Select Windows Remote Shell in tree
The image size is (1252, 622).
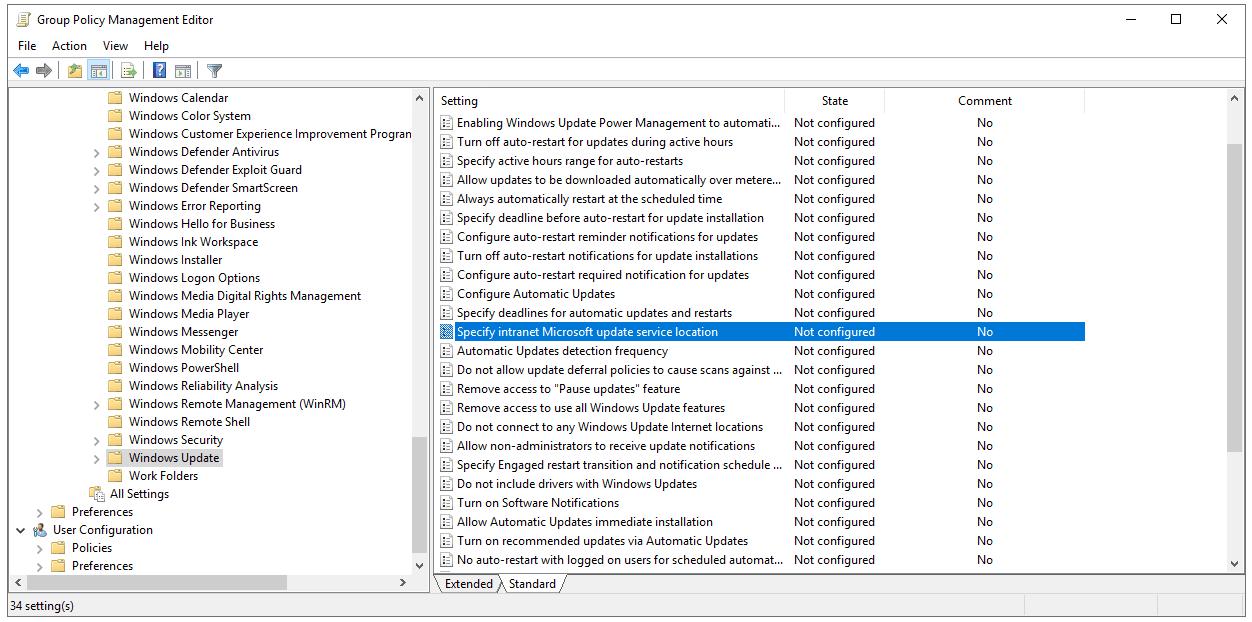(189, 422)
